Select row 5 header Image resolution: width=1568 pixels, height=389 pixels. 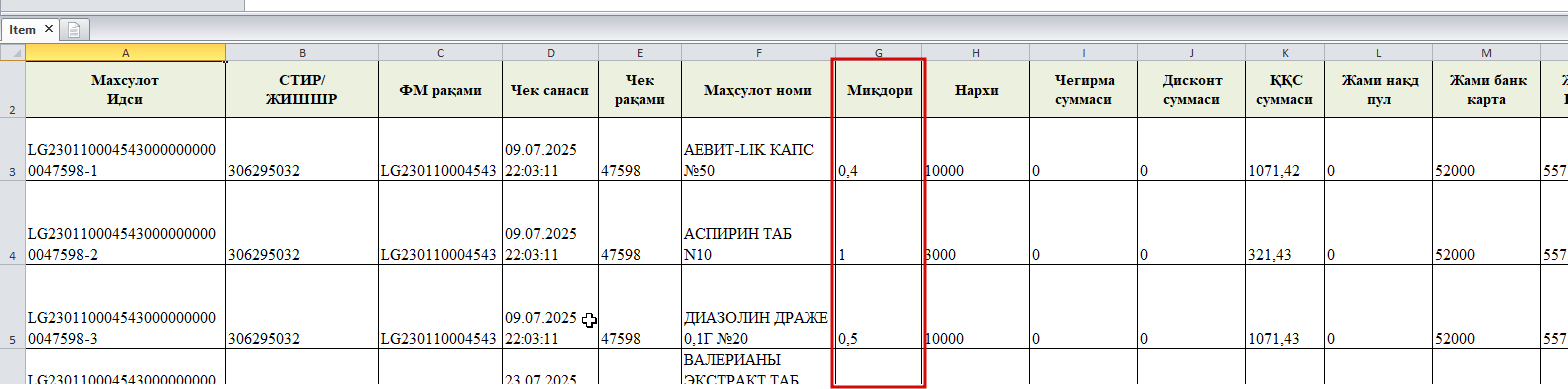point(13,306)
